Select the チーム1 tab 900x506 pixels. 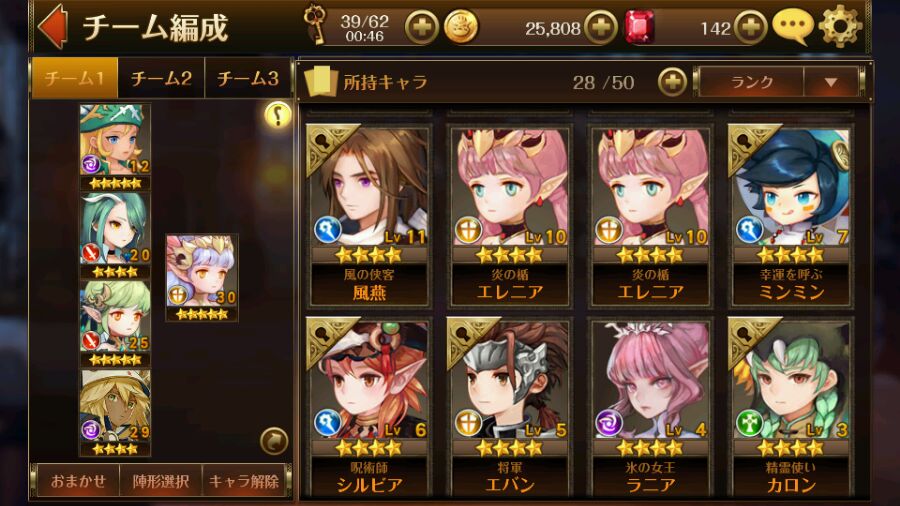point(75,78)
